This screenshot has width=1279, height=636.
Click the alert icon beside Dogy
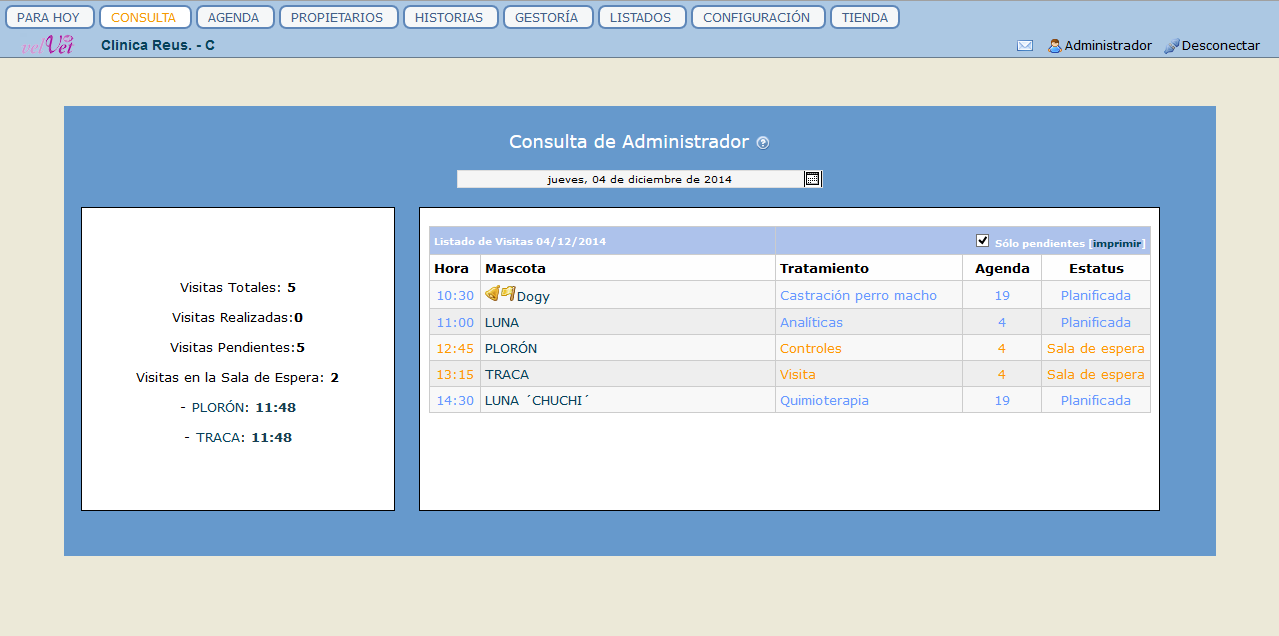(499, 294)
